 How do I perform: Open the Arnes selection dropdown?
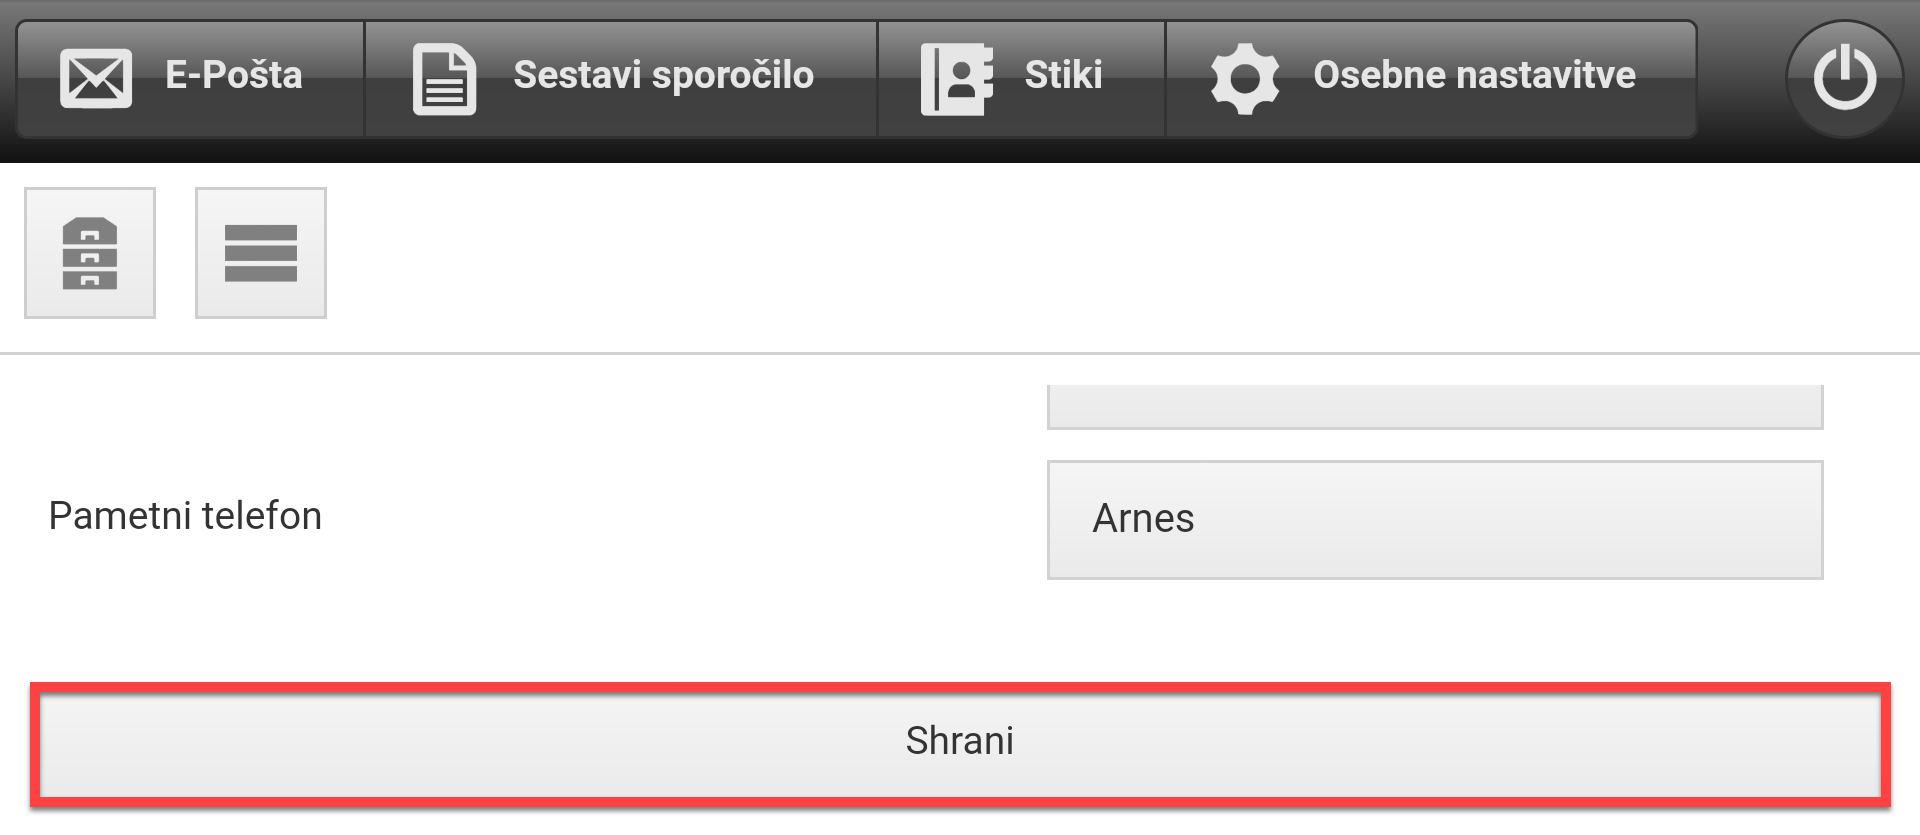point(1435,520)
